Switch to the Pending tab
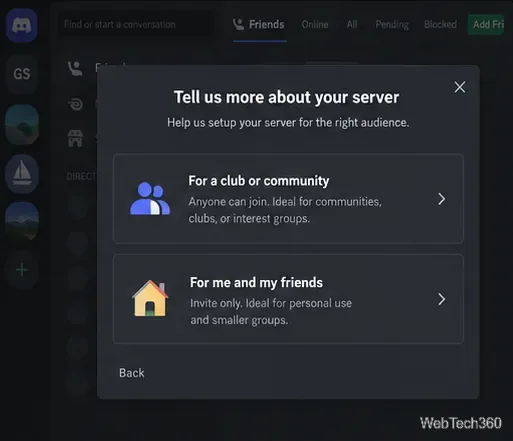This screenshot has width=513, height=441. [x=392, y=24]
